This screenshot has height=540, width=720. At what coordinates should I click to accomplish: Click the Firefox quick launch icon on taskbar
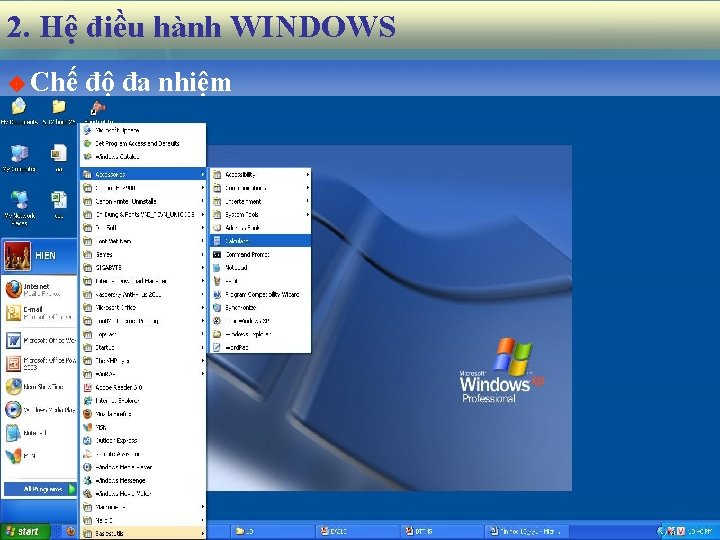pos(70,531)
